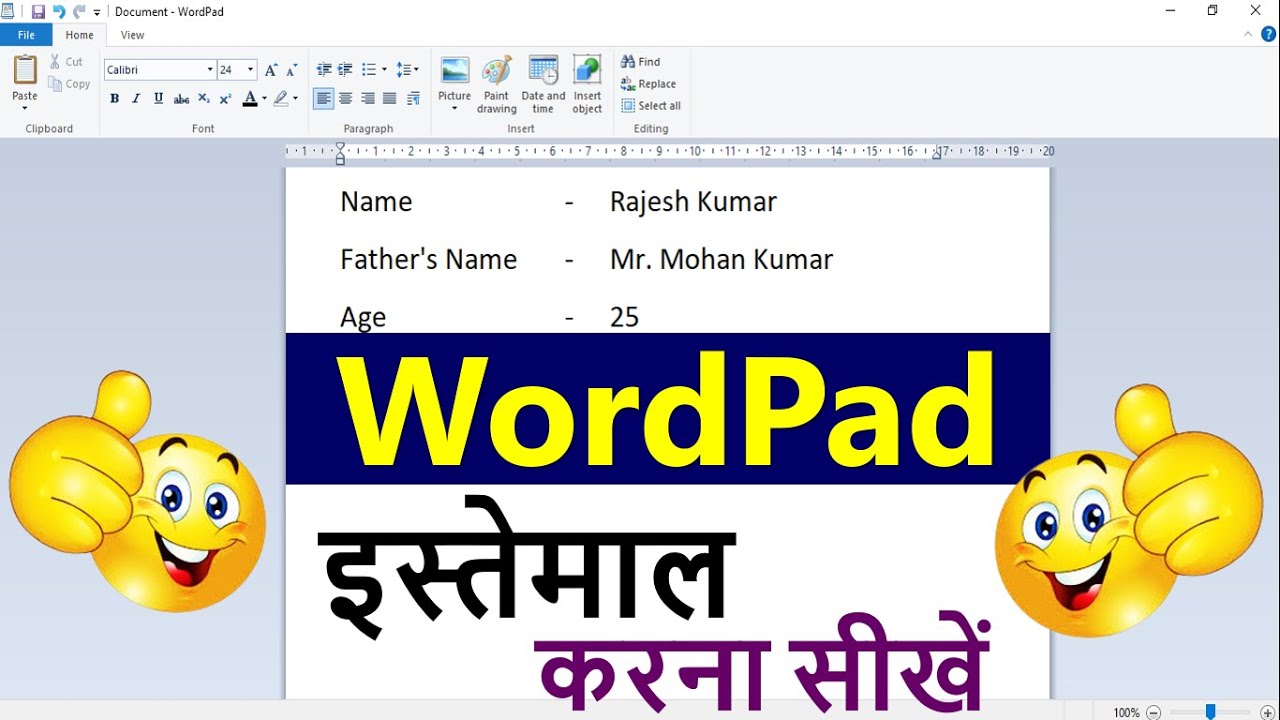Click Replace in the Editing group
Image resolution: width=1280 pixels, height=720 pixels.
[x=648, y=84]
